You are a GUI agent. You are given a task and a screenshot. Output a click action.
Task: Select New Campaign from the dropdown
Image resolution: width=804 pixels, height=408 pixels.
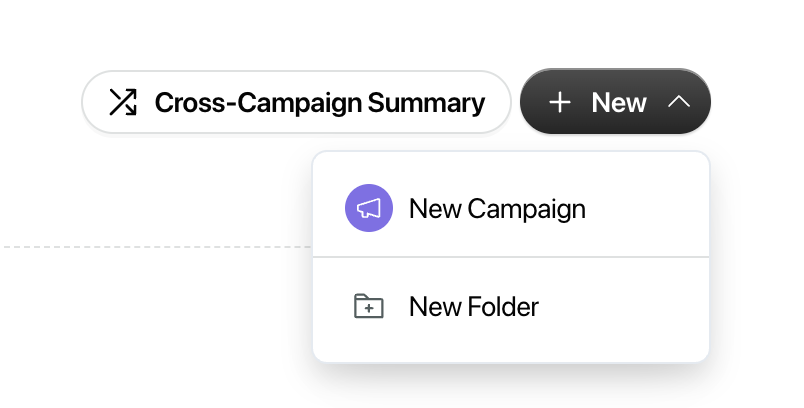pos(511,208)
